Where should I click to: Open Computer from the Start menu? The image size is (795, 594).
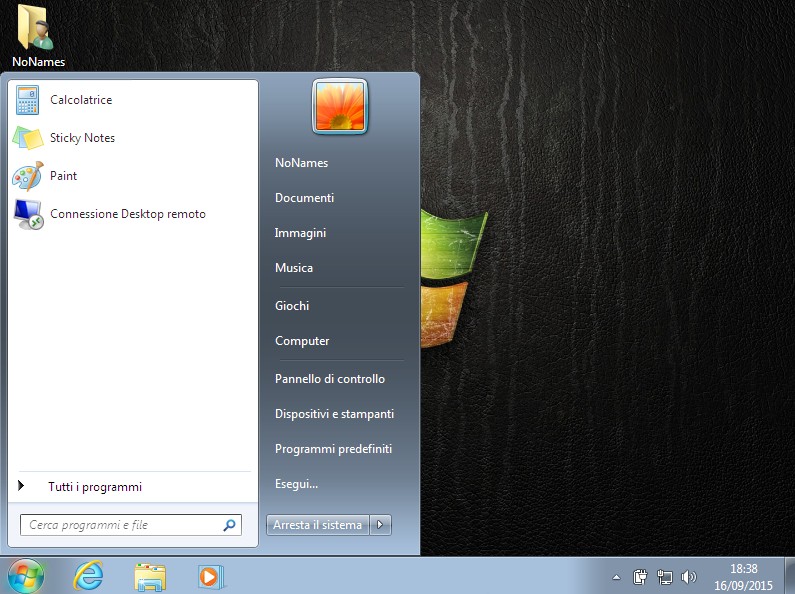302,341
